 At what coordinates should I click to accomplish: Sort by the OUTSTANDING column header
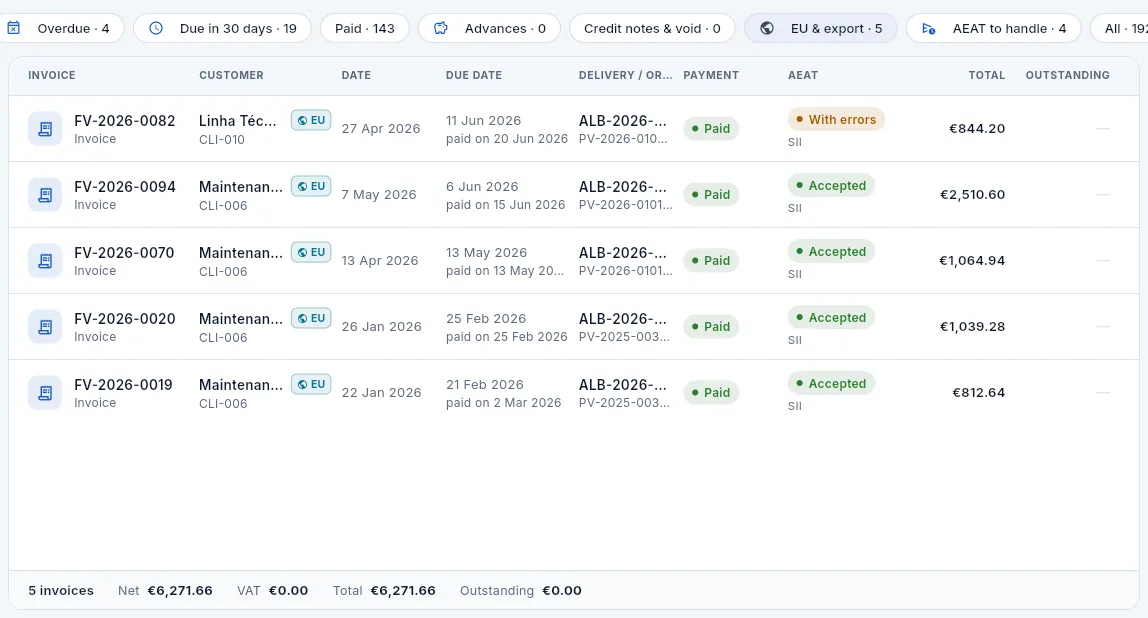point(1067,75)
